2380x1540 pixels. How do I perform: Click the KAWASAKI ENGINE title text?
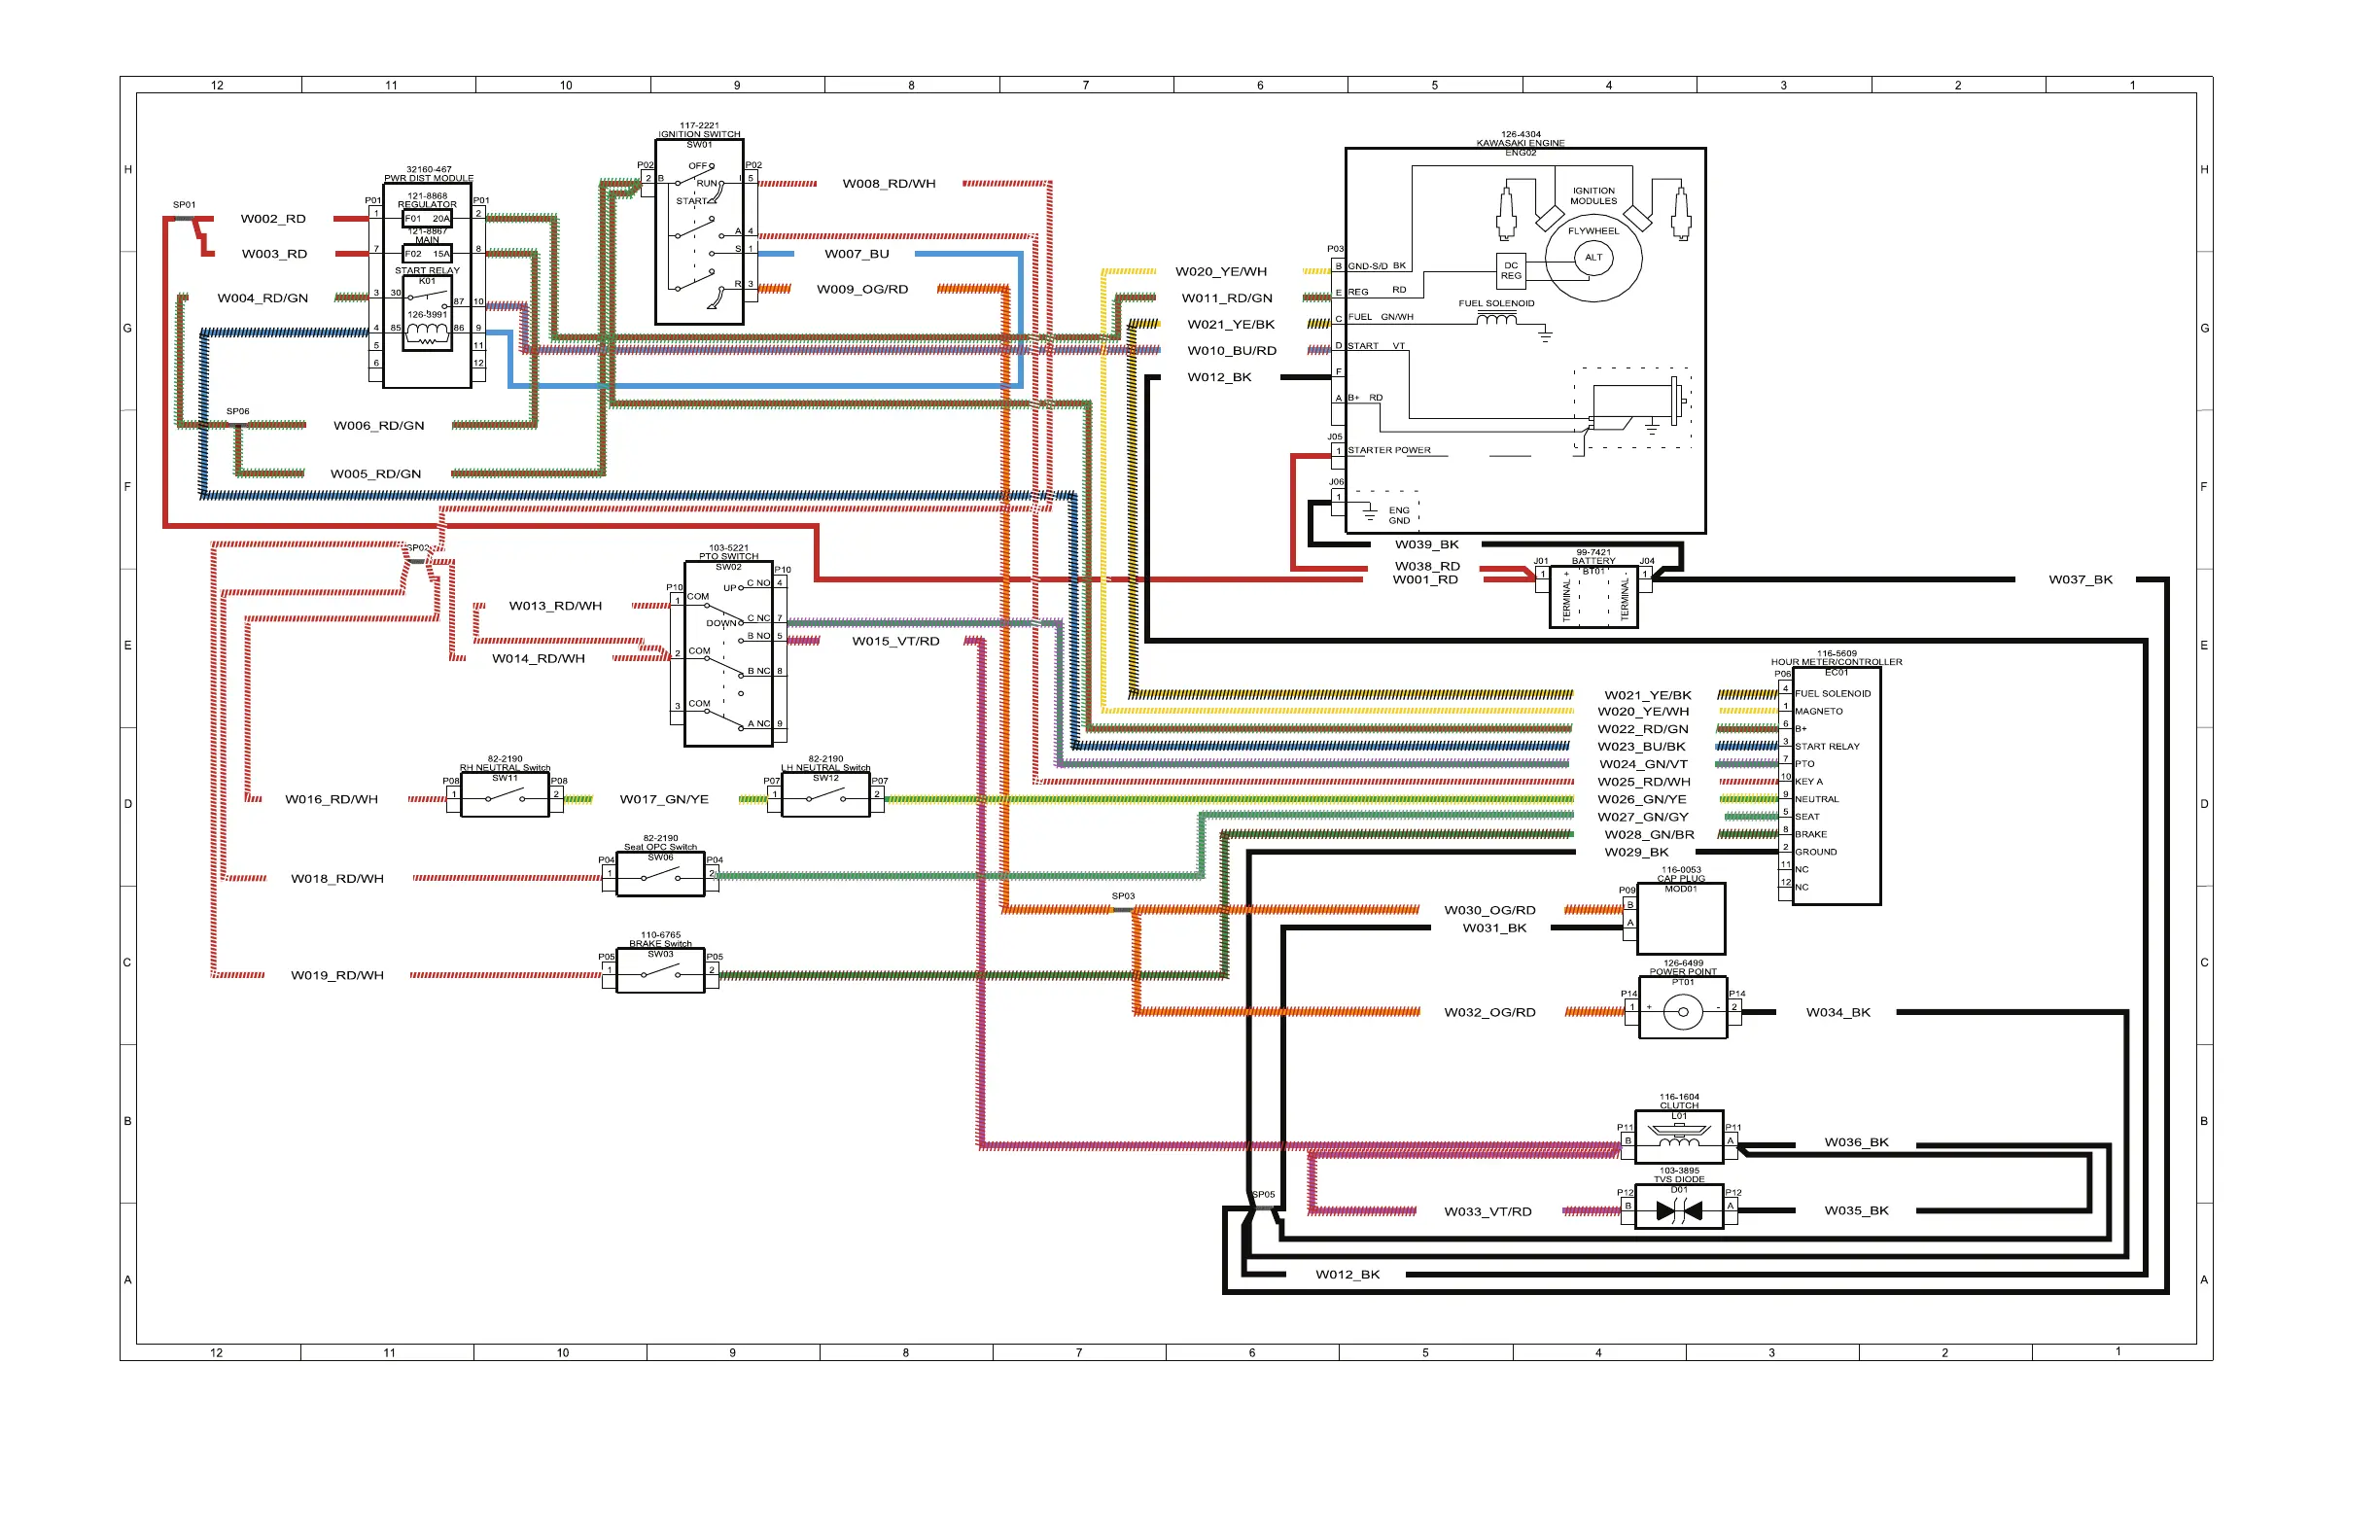point(1520,143)
